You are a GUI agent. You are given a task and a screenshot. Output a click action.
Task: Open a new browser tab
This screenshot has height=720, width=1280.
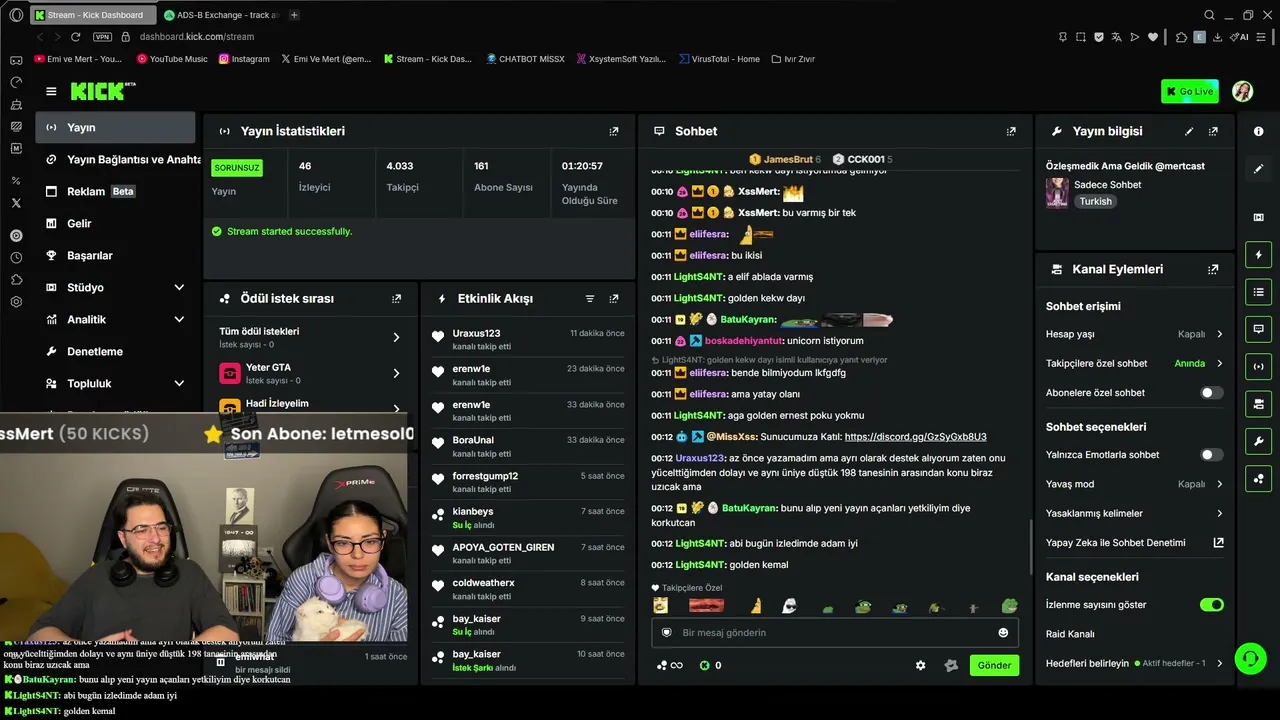[294, 15]
